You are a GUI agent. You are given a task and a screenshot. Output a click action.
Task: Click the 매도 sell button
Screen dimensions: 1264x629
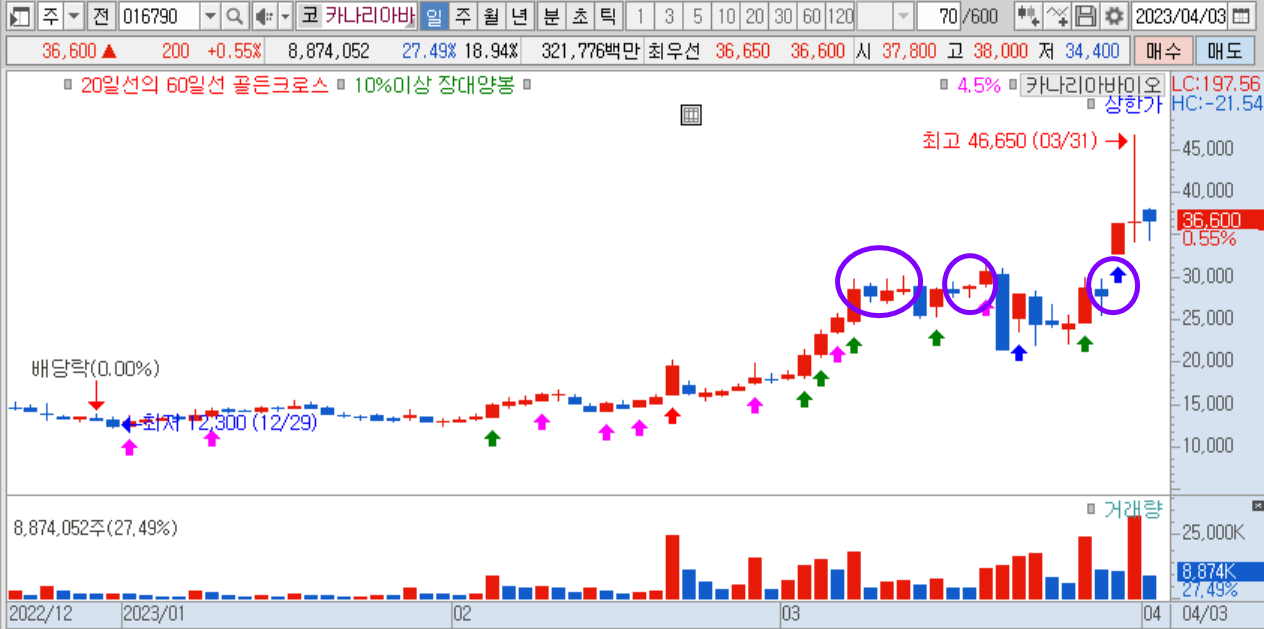pos(1224,52)
